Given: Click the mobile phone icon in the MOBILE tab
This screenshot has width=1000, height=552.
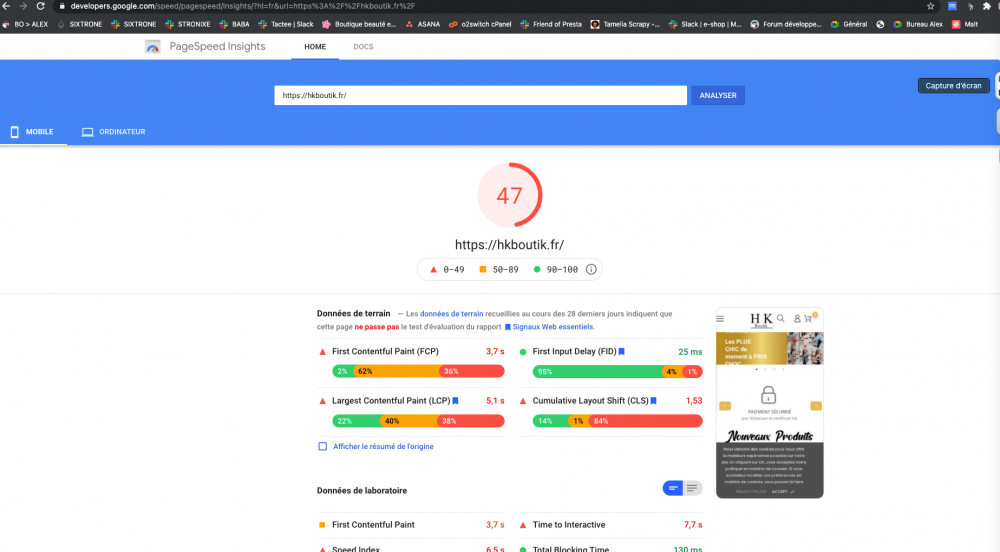Looking at the screenshot, I should 15,132.
